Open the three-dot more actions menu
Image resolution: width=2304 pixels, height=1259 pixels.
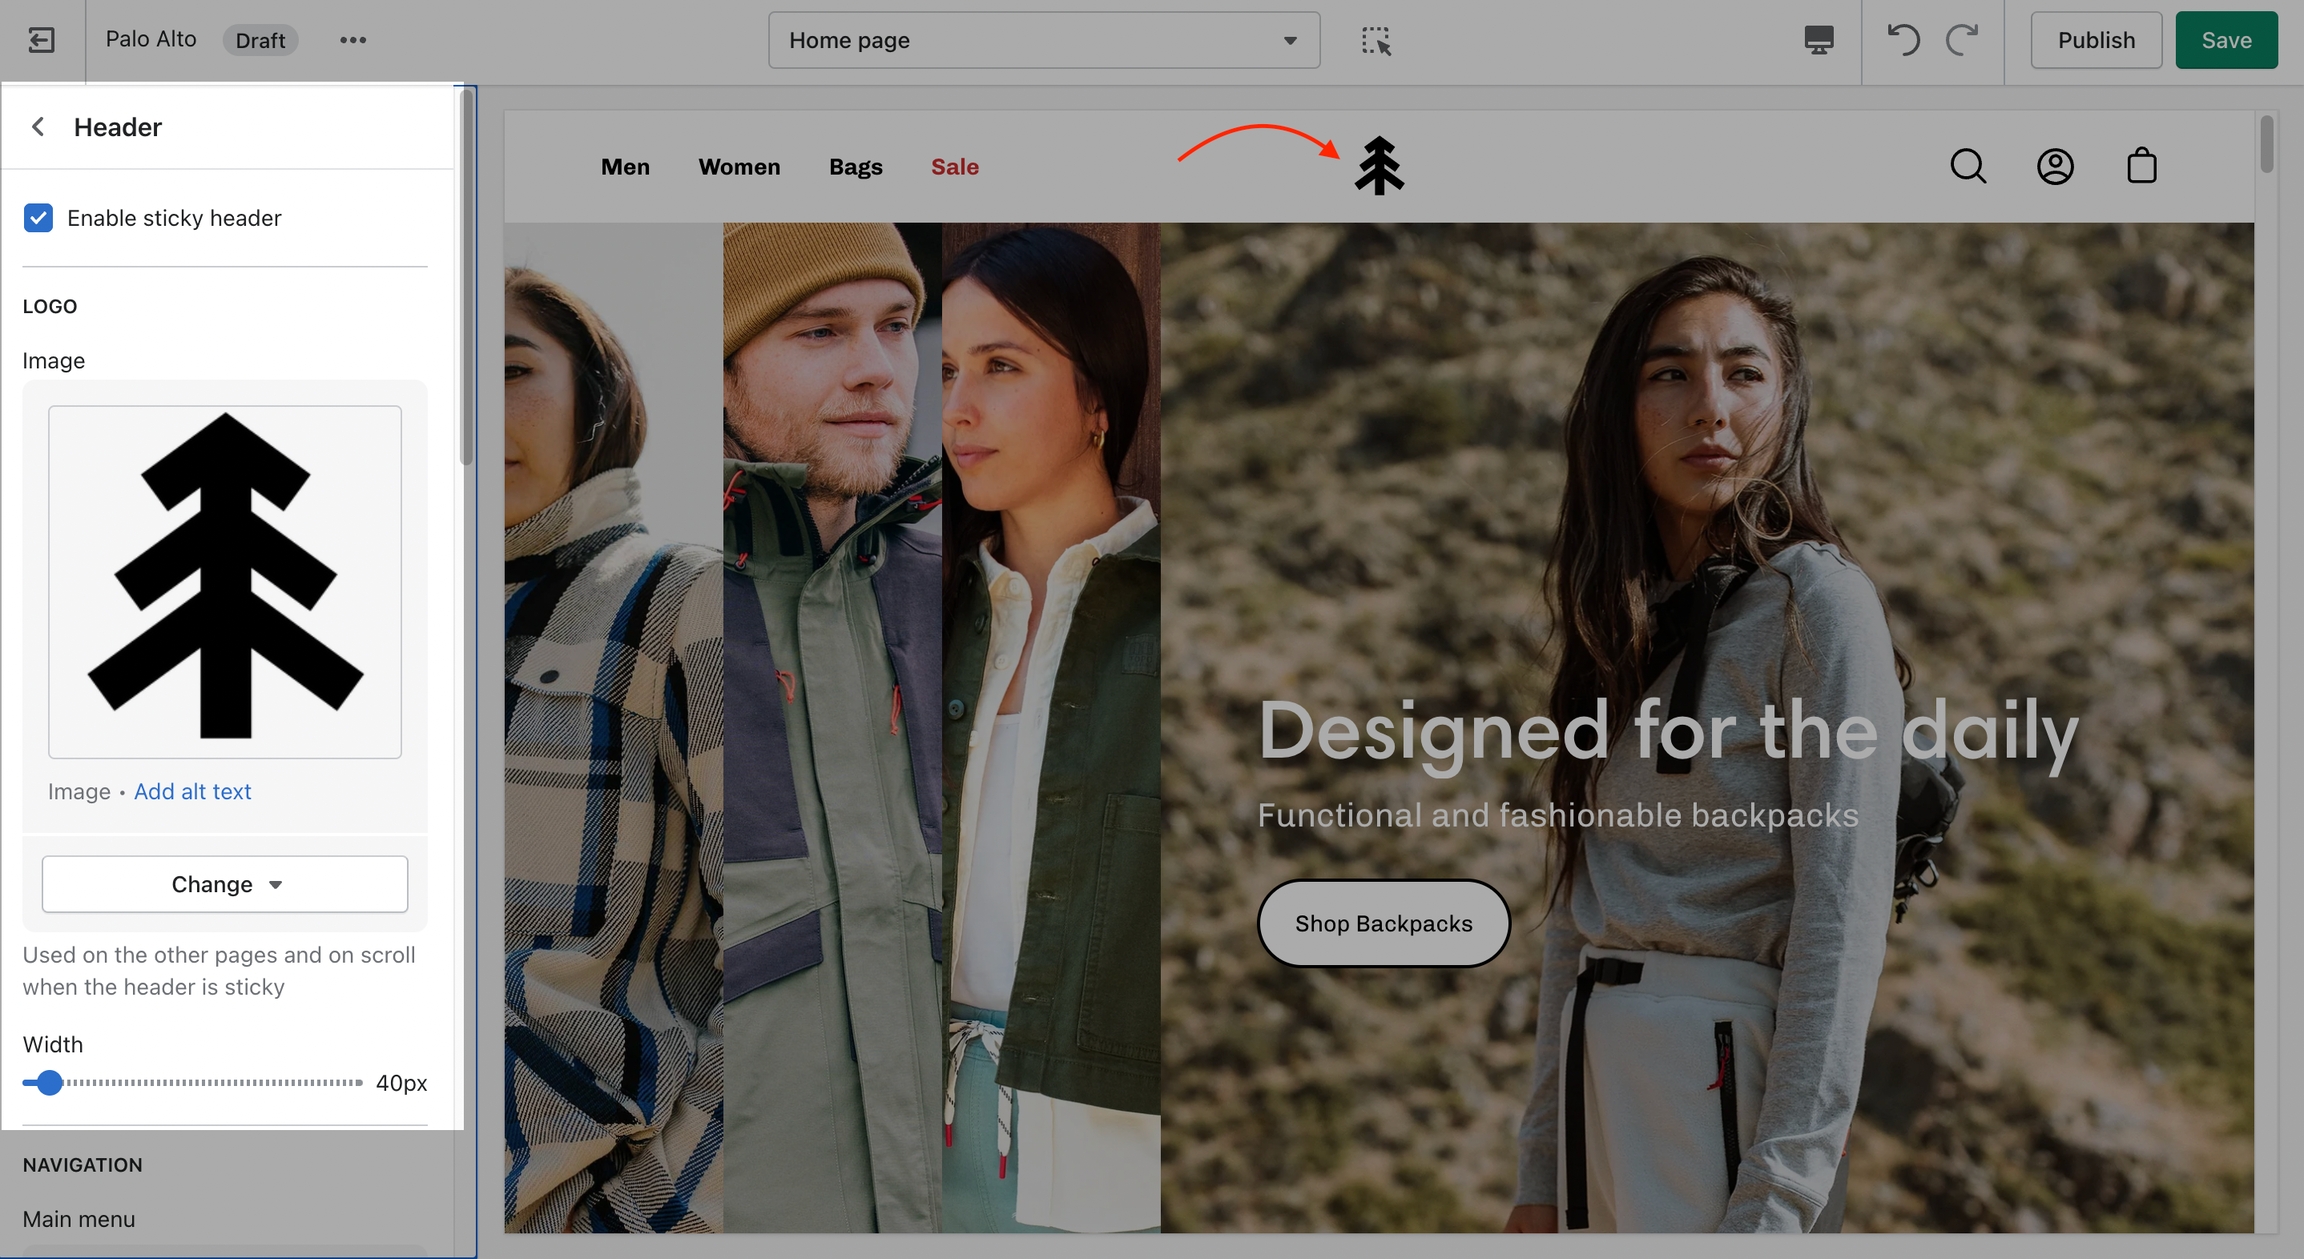(x=352, y=40)
